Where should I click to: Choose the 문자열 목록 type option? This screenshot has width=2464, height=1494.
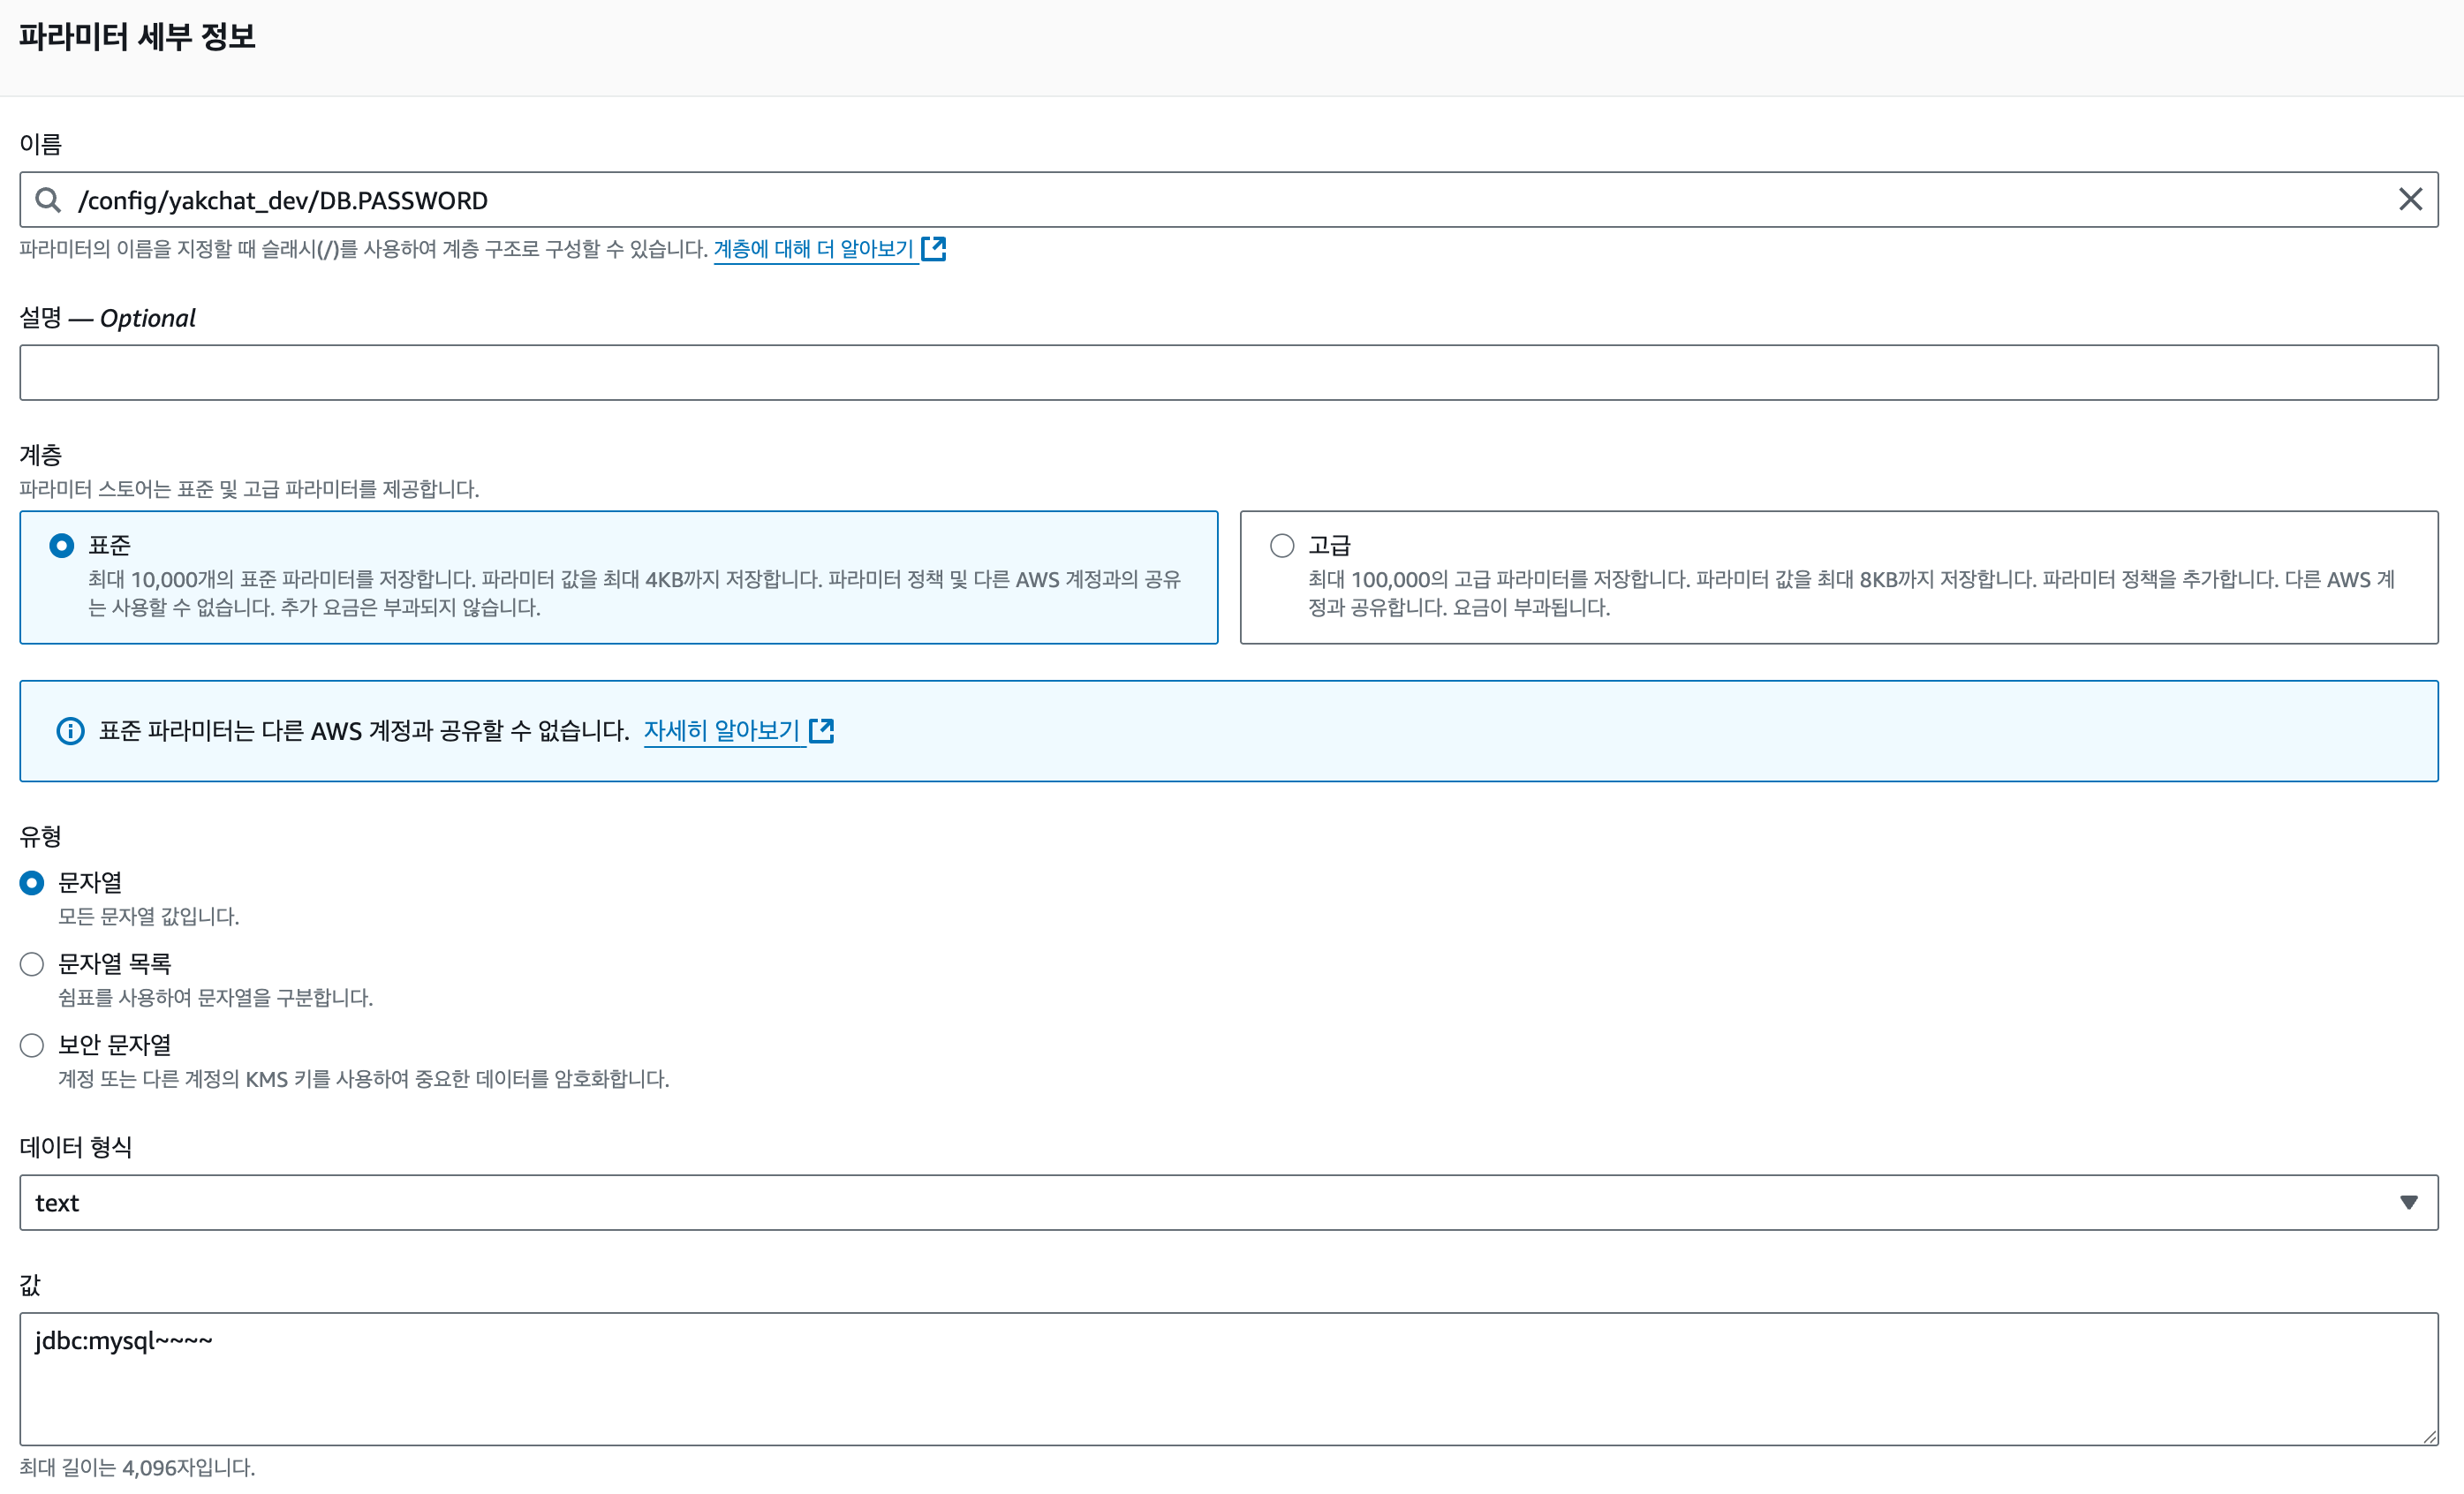(x=32, y=964)
